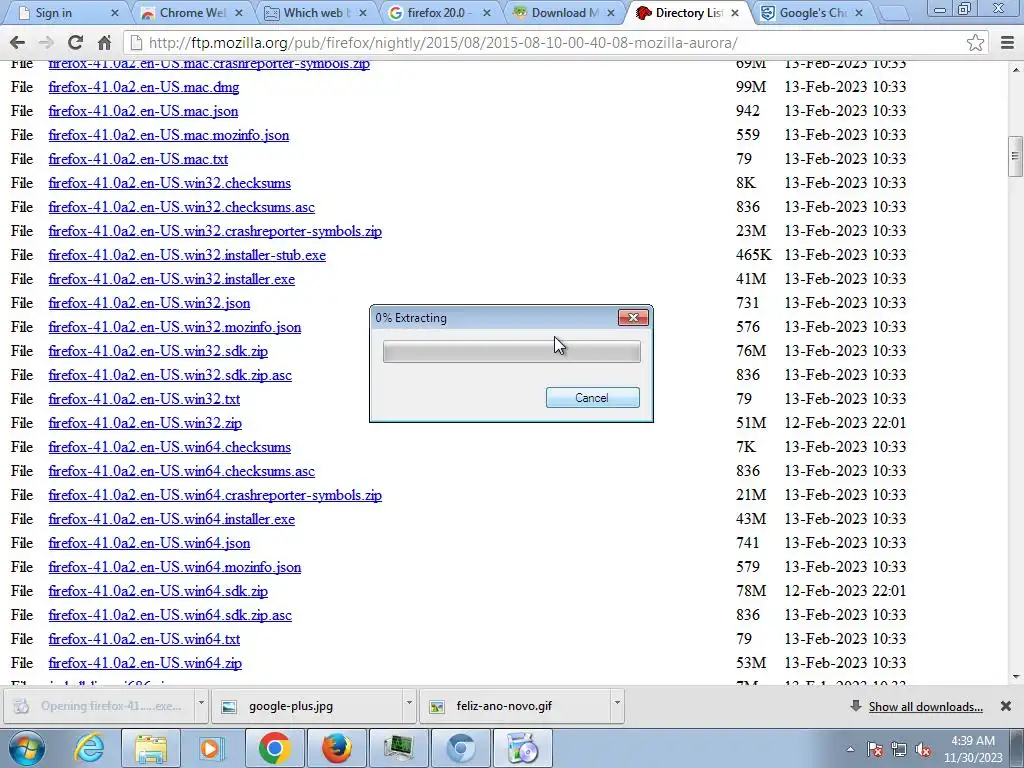
Task: Close the Sign in tab
Action: tap(115, 12)
